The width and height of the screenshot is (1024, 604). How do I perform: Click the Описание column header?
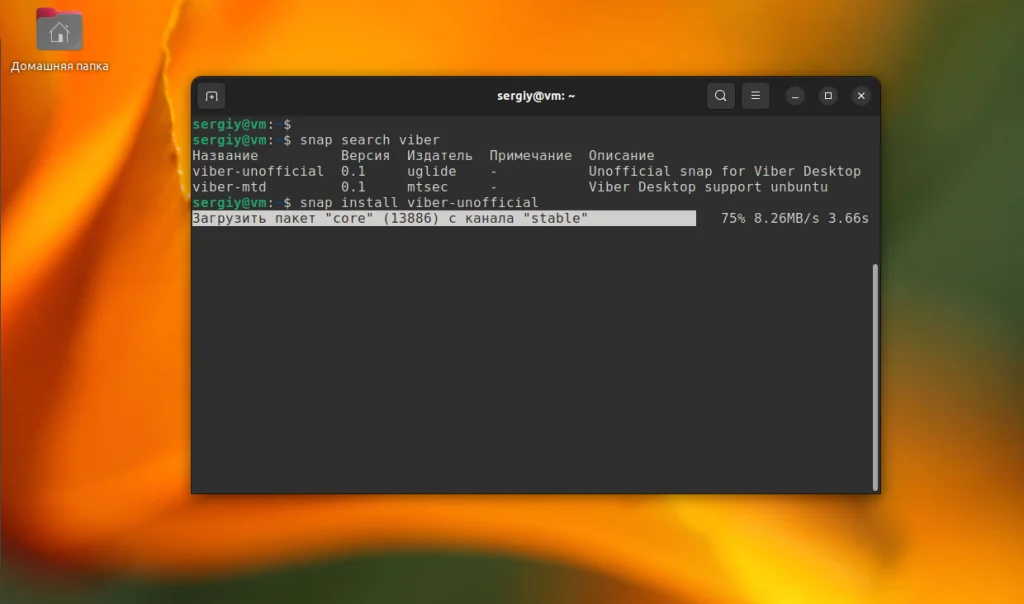(x=621, y=155)
